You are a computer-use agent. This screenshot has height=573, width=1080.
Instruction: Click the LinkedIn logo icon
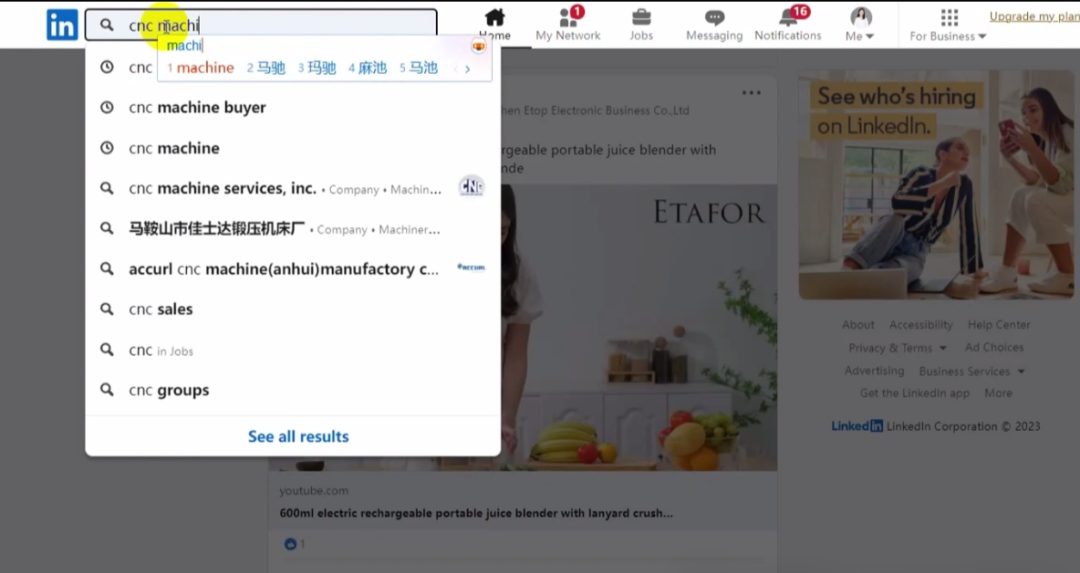[62, 25]
